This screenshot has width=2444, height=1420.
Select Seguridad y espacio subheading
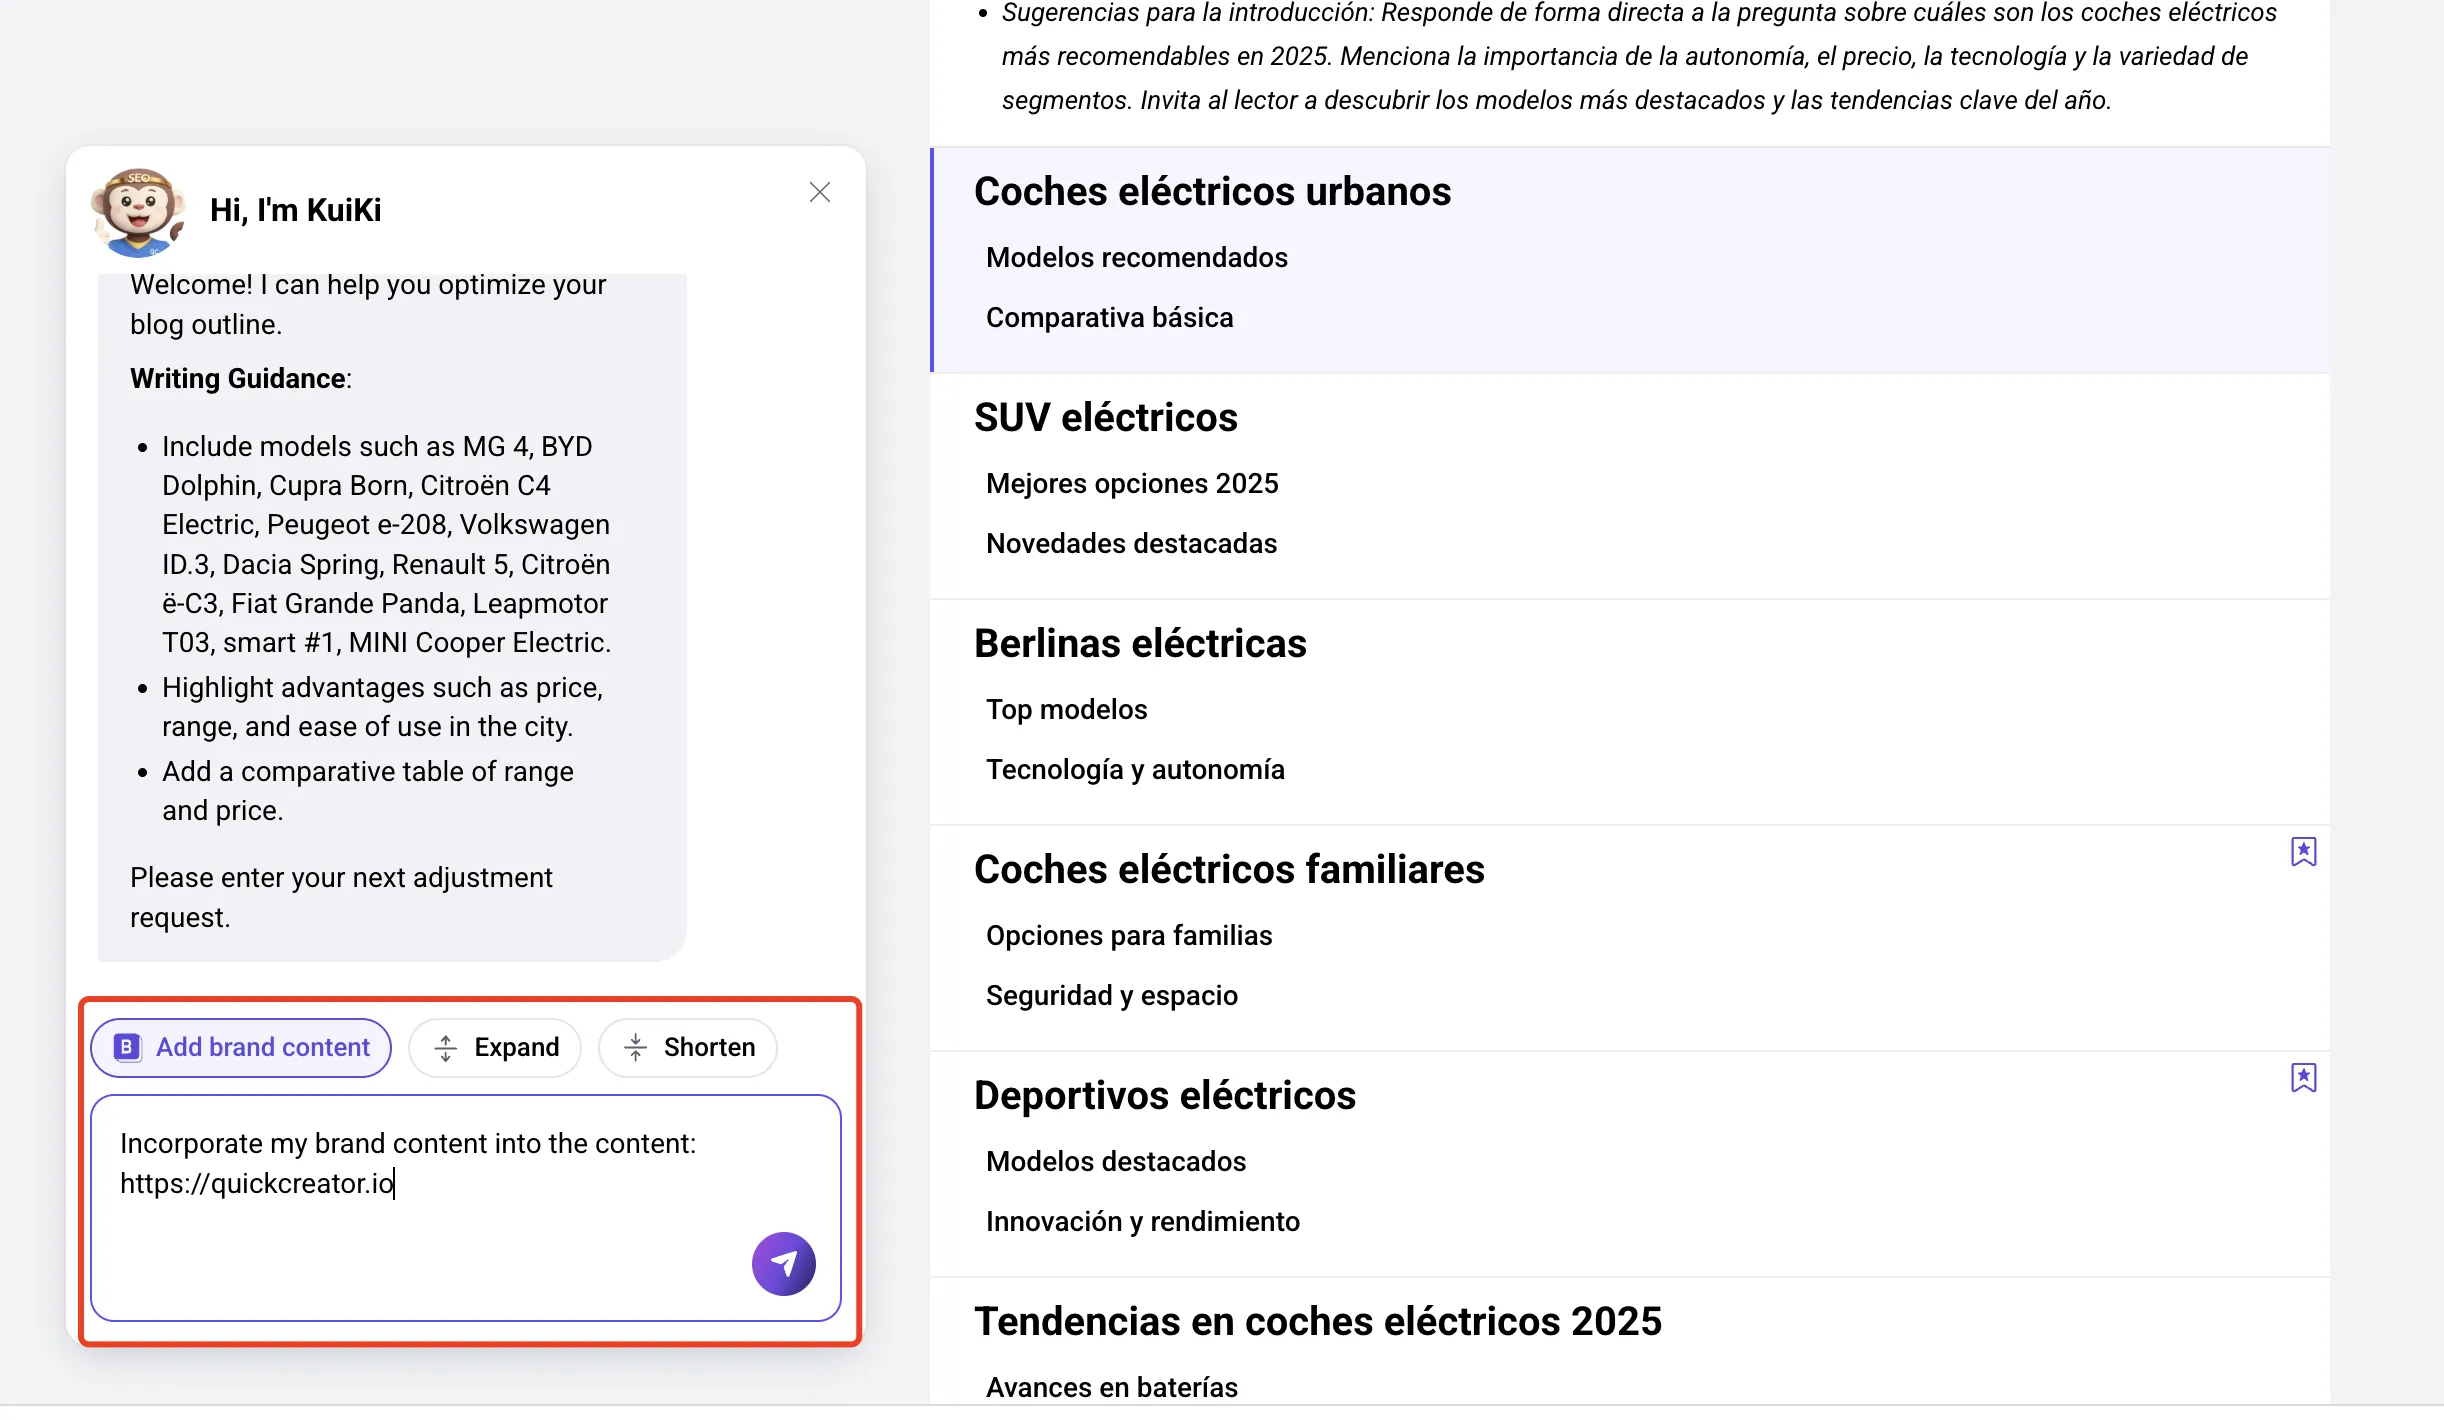coord(1112,995)
